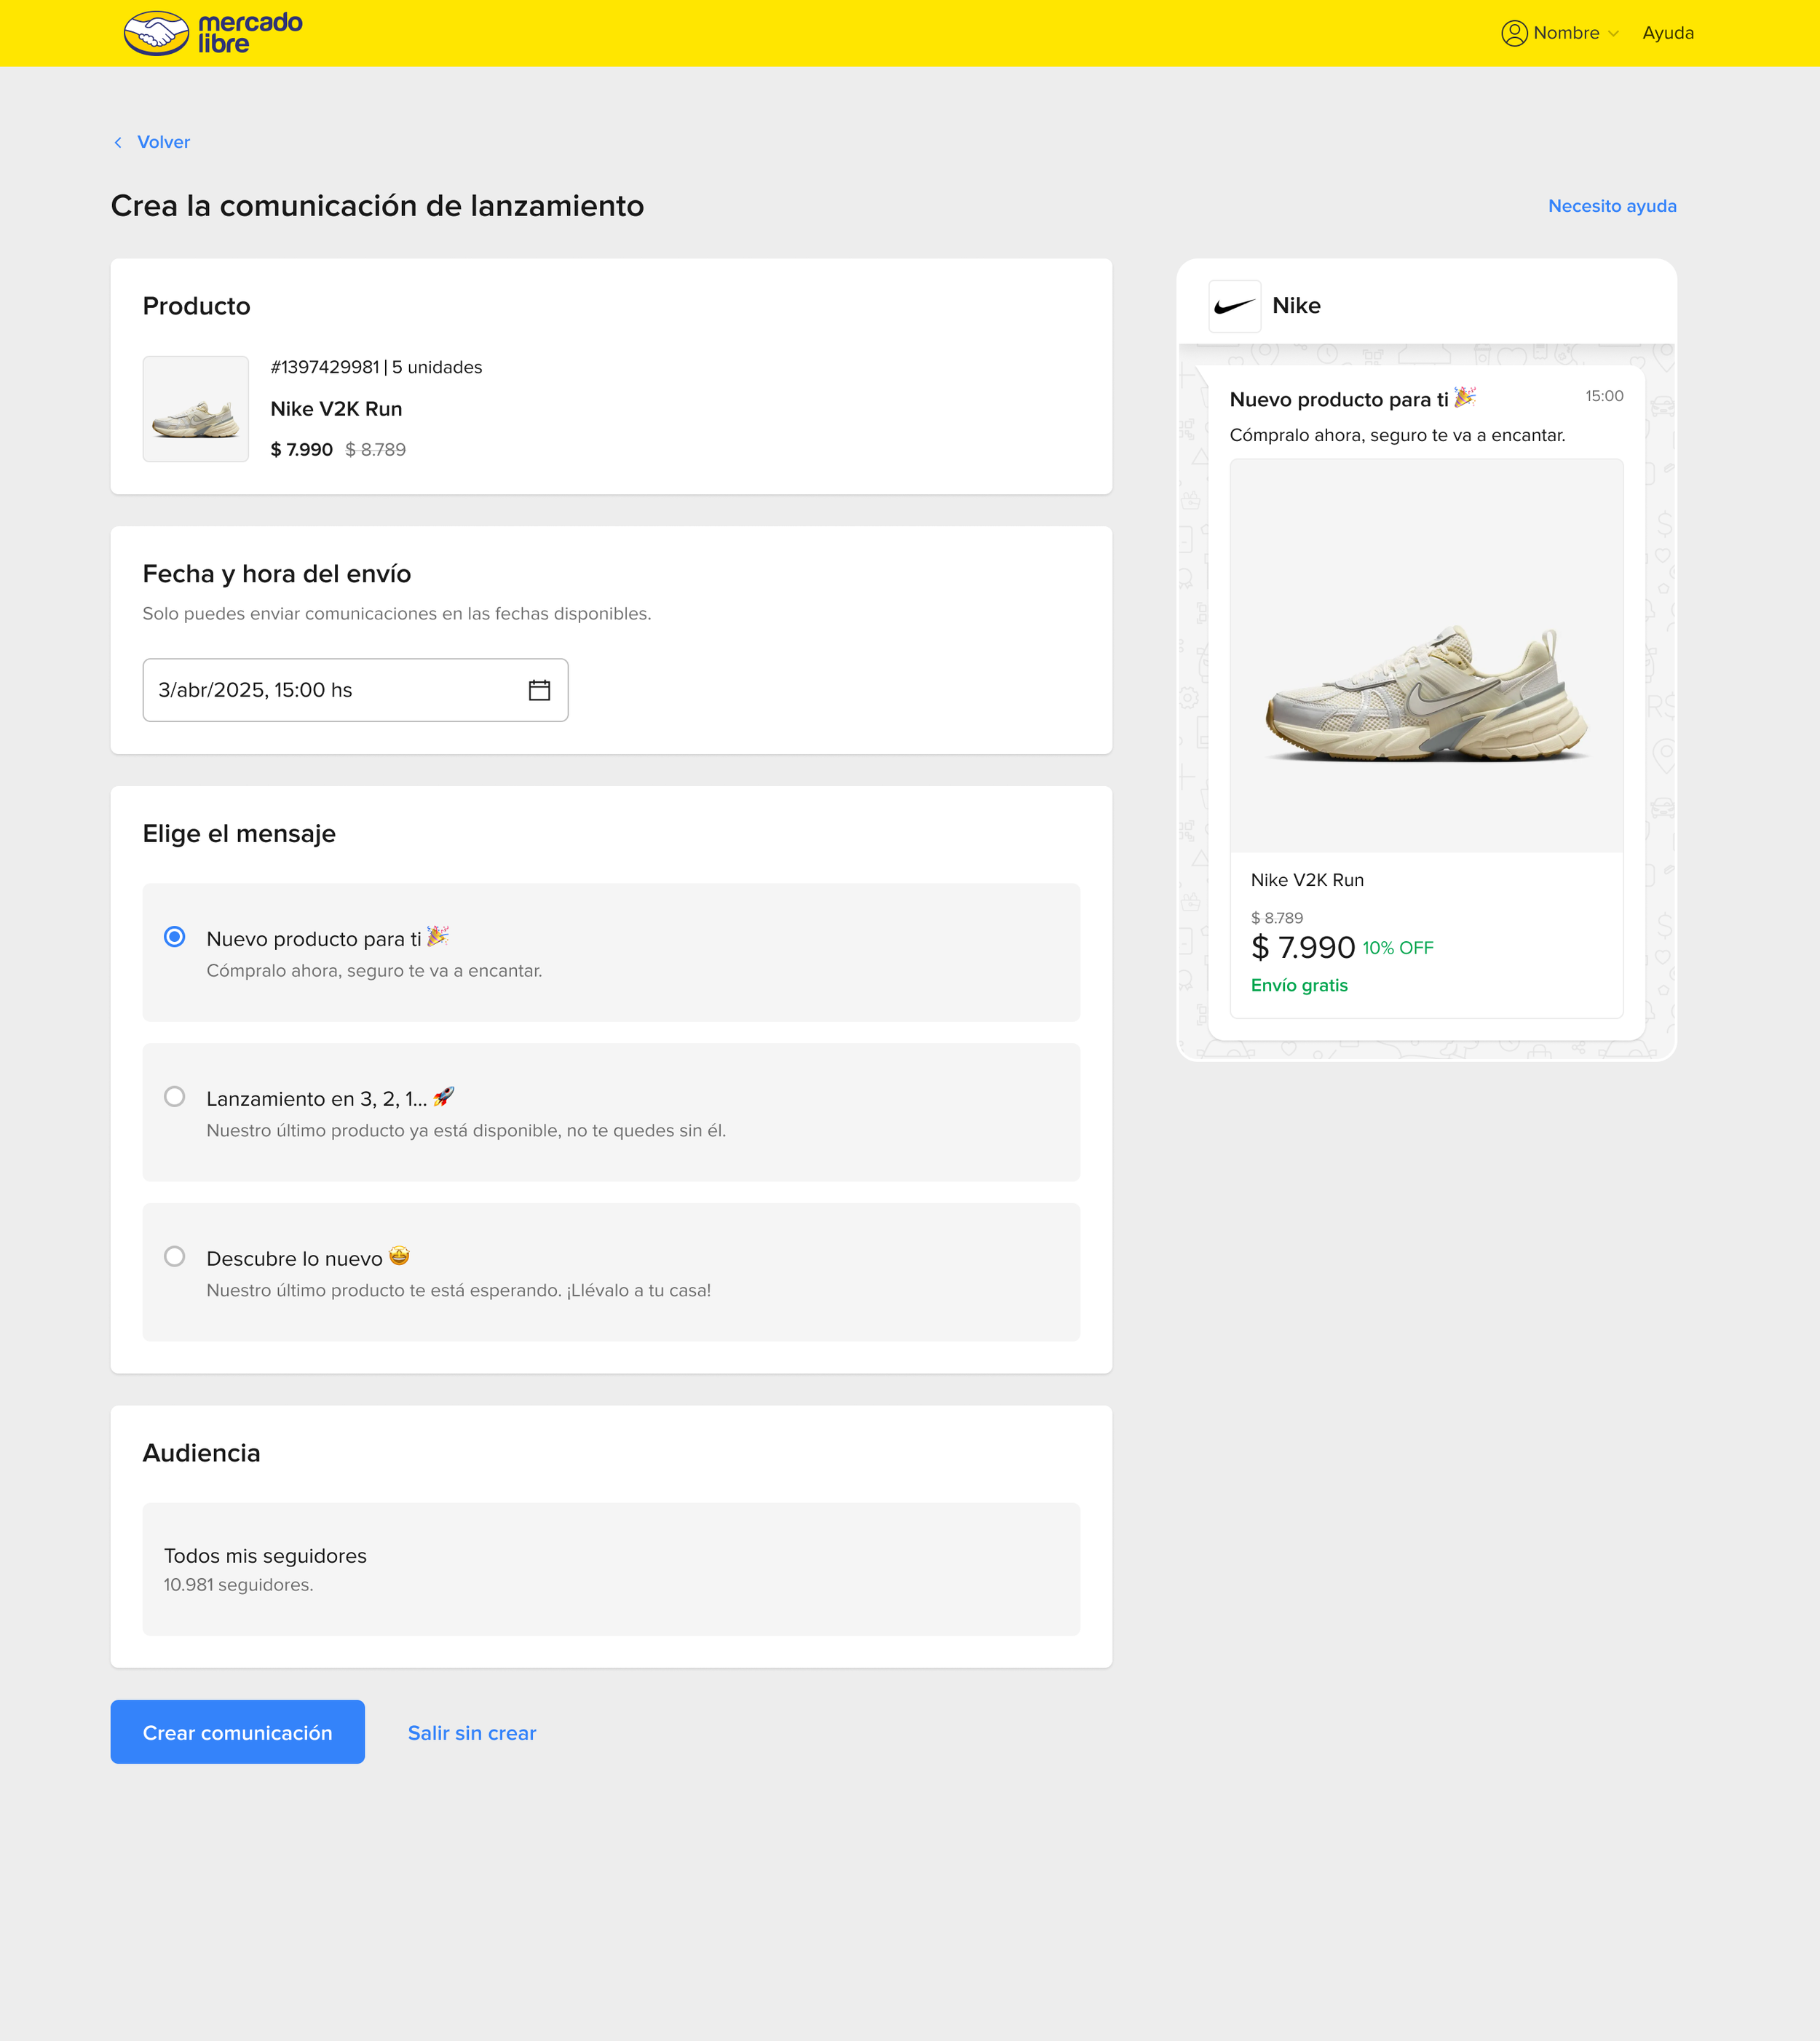This screenshot has width=1820, height=2041.
Task: Click the Nike swoosh logo in preview
Action: point(1234,306)
